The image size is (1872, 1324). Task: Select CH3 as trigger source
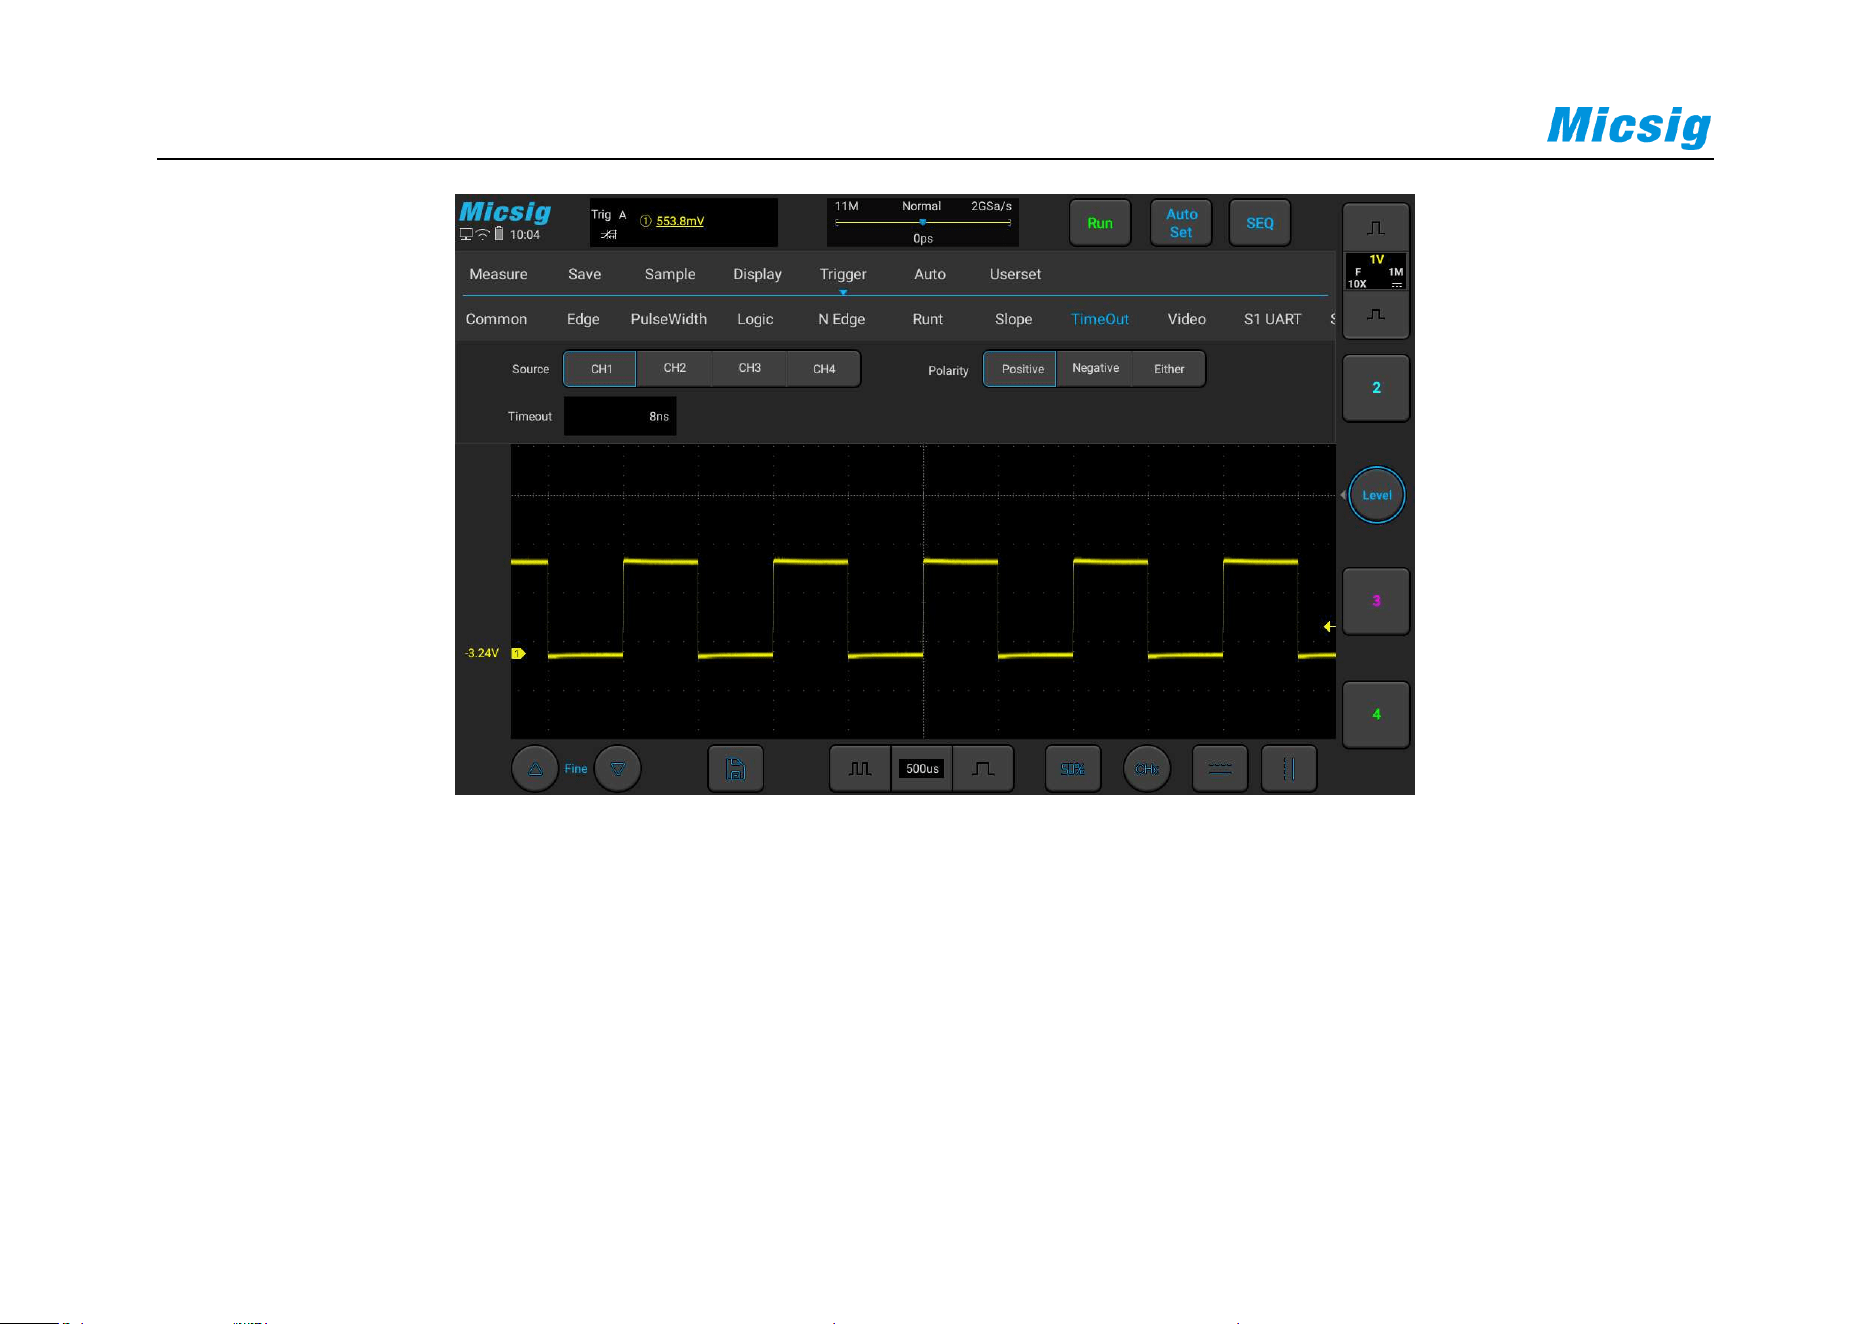[750, 368]
